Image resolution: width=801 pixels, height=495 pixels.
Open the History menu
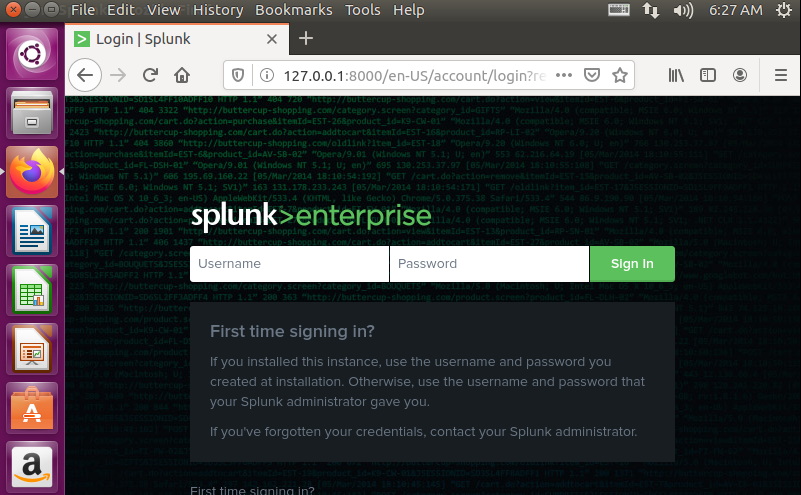tap(218, 10)
